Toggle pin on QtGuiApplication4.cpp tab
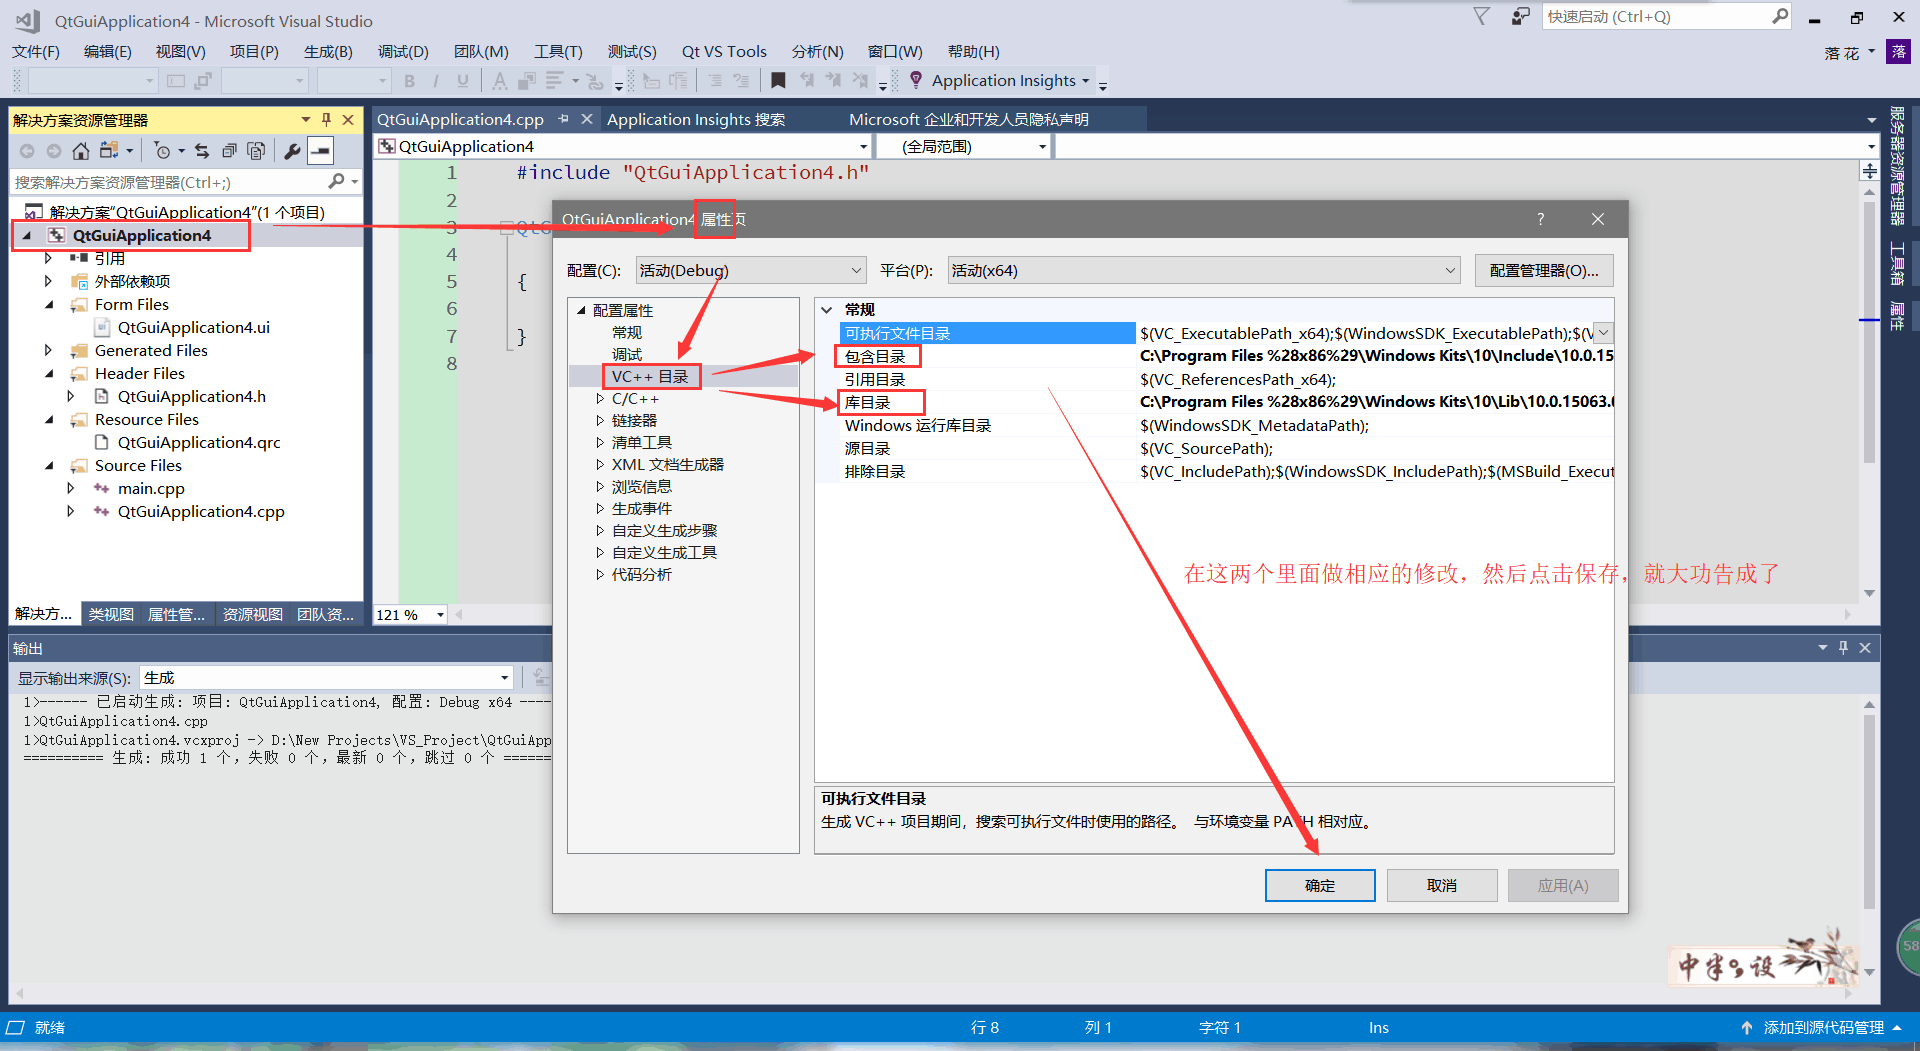 564,119
